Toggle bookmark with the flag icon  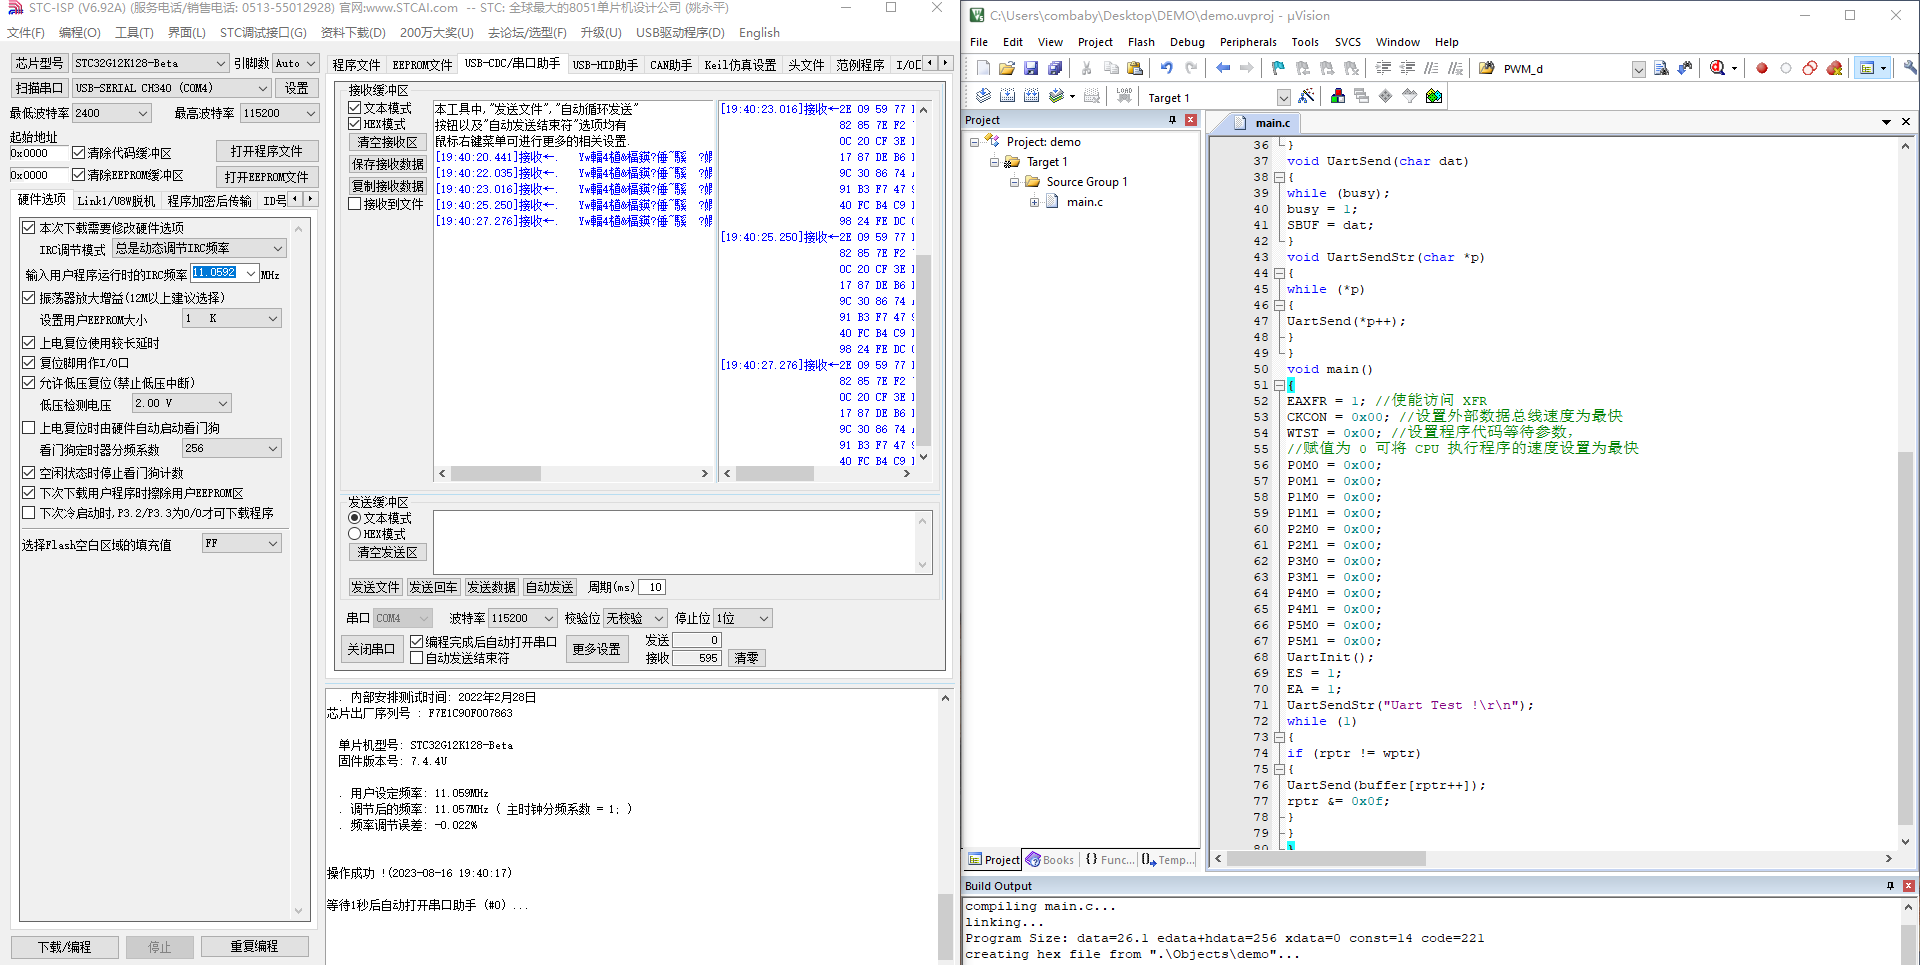1278,68
